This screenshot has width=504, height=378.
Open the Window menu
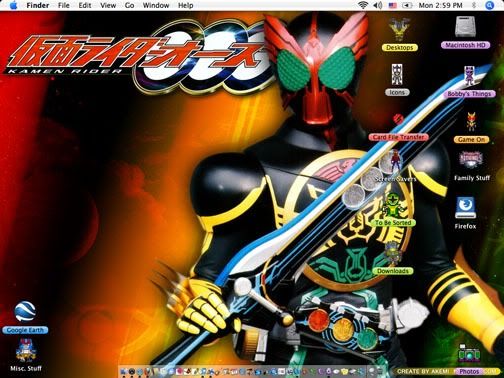click(156, 5)
